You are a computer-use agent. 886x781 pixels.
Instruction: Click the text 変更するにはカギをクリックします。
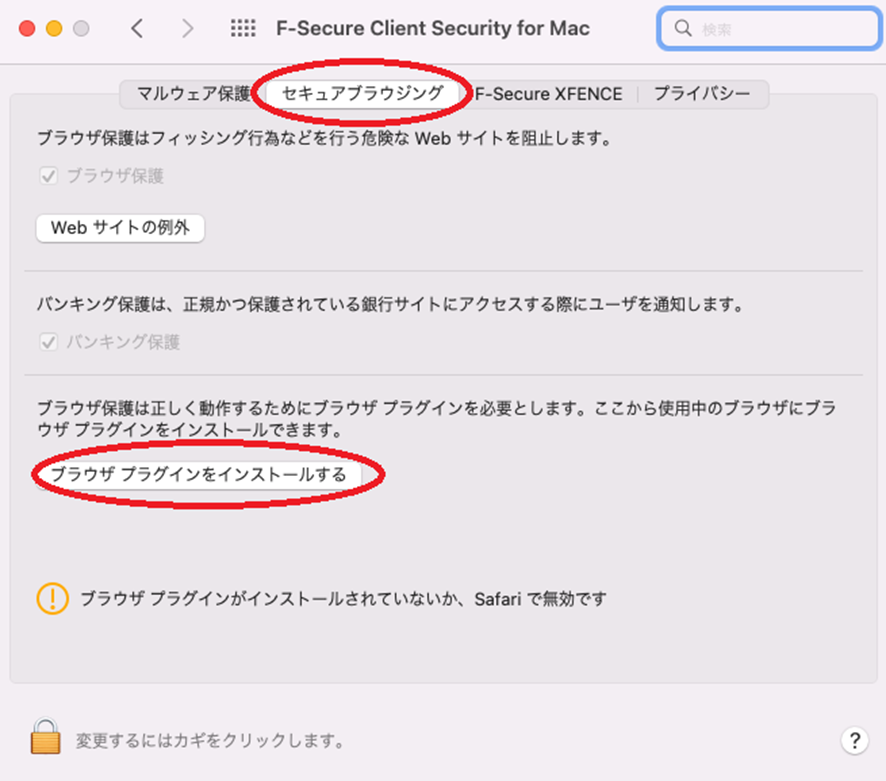click(x=211, y=740)
